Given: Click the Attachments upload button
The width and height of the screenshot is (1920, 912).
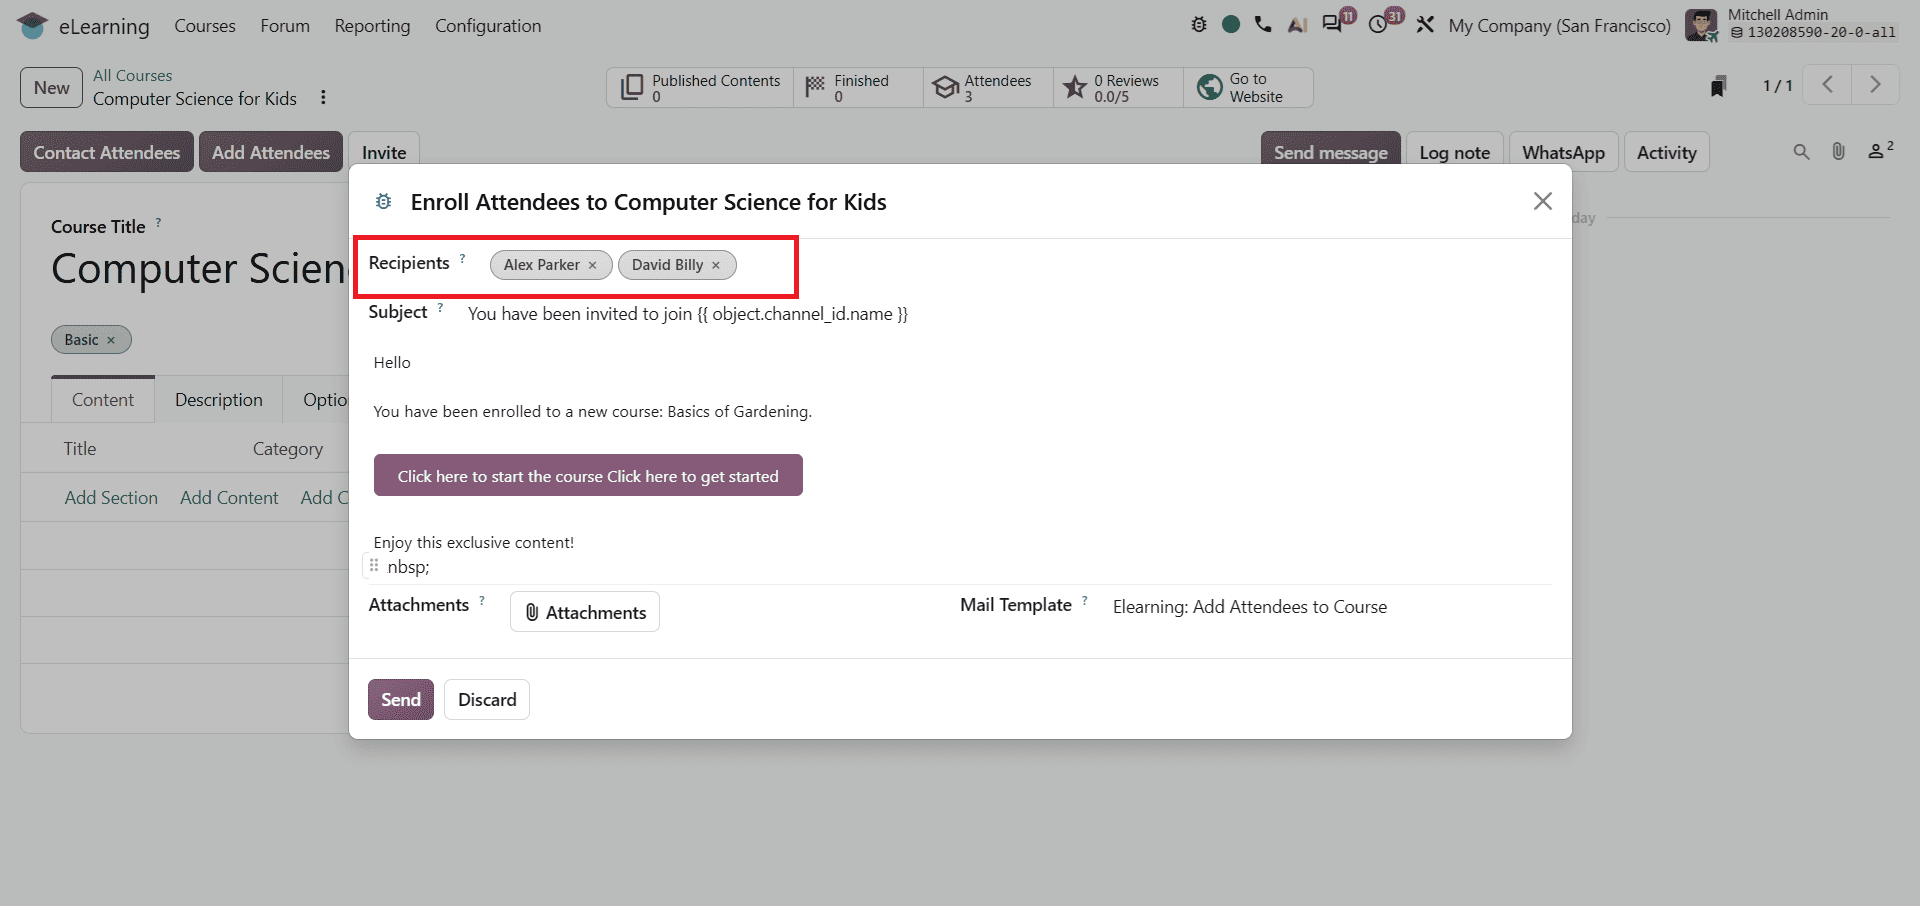Looking at the screenshot, I should coord(585,612).
